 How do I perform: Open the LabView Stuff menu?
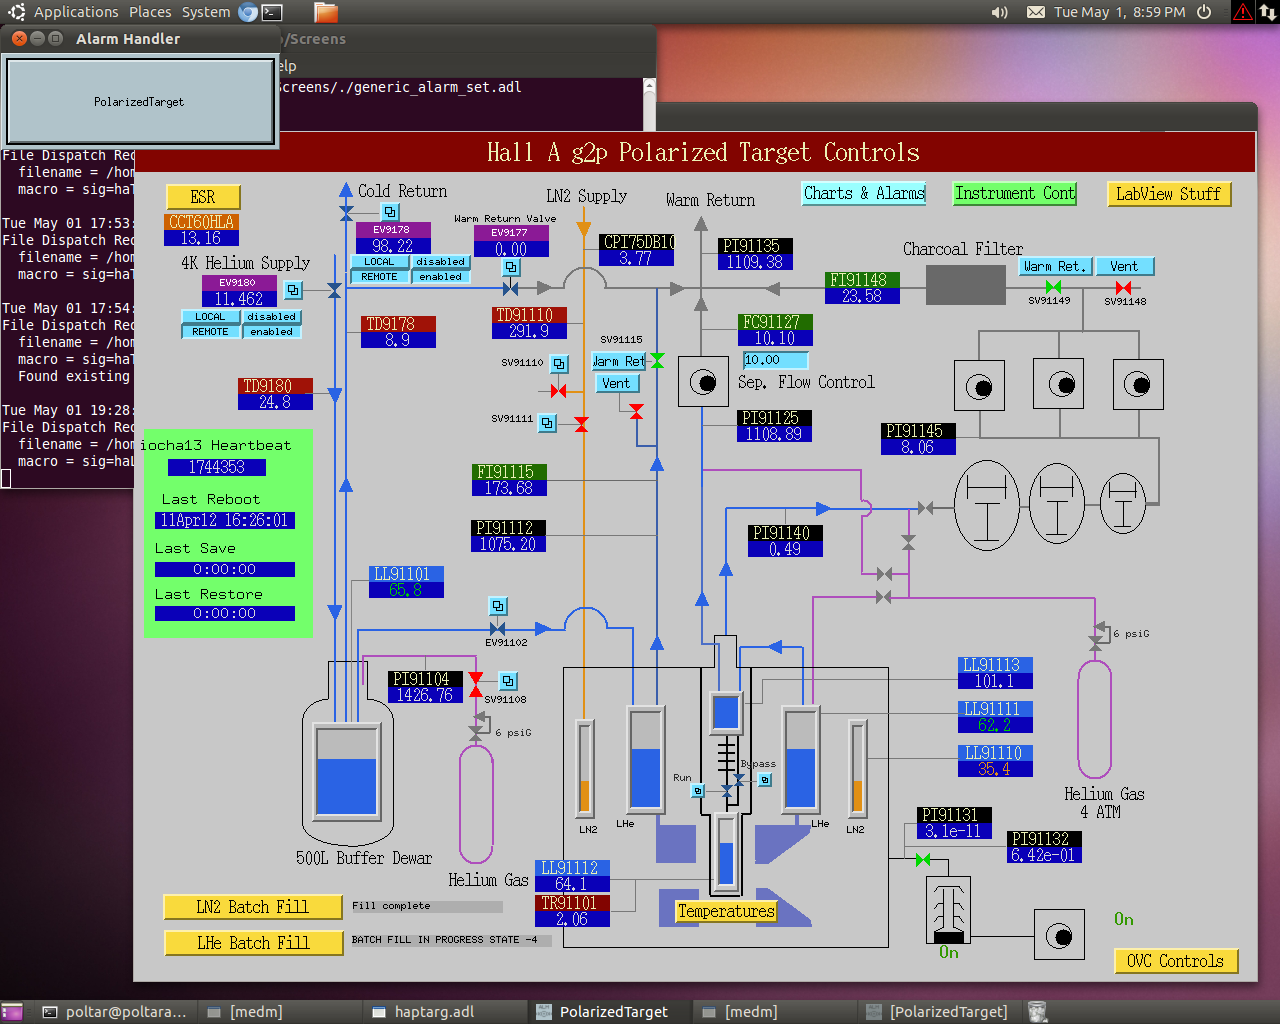tap(1169, 194)
